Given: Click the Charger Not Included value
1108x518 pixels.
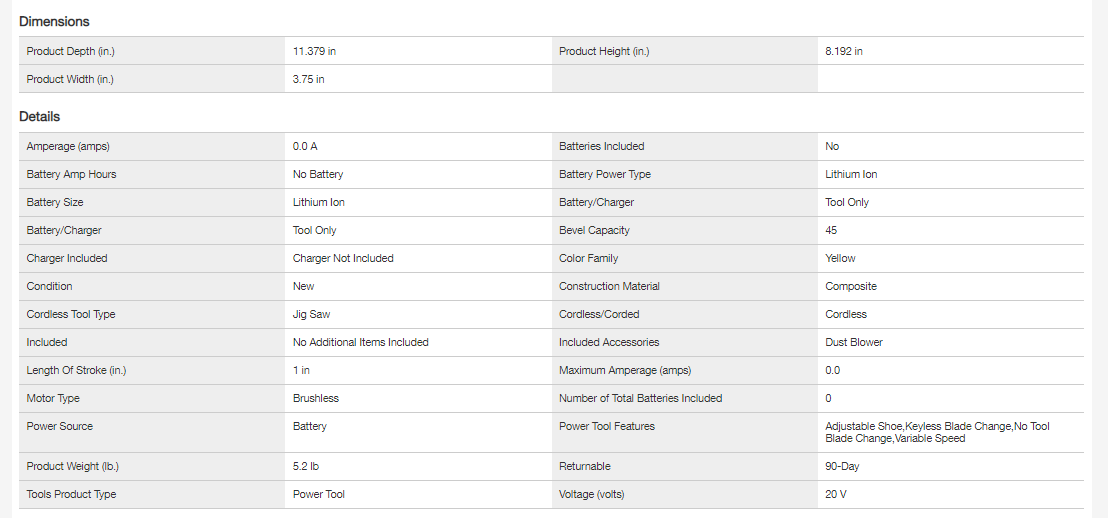Looking at the screenshot, I should [x=343, y=258].
